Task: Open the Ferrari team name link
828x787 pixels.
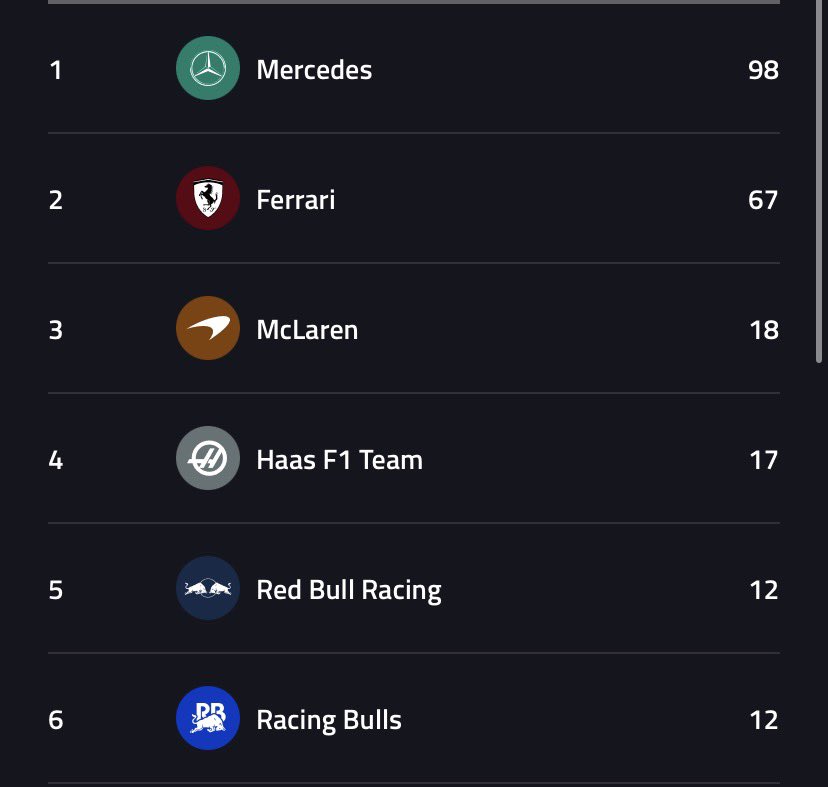Action: pos(296,200)
